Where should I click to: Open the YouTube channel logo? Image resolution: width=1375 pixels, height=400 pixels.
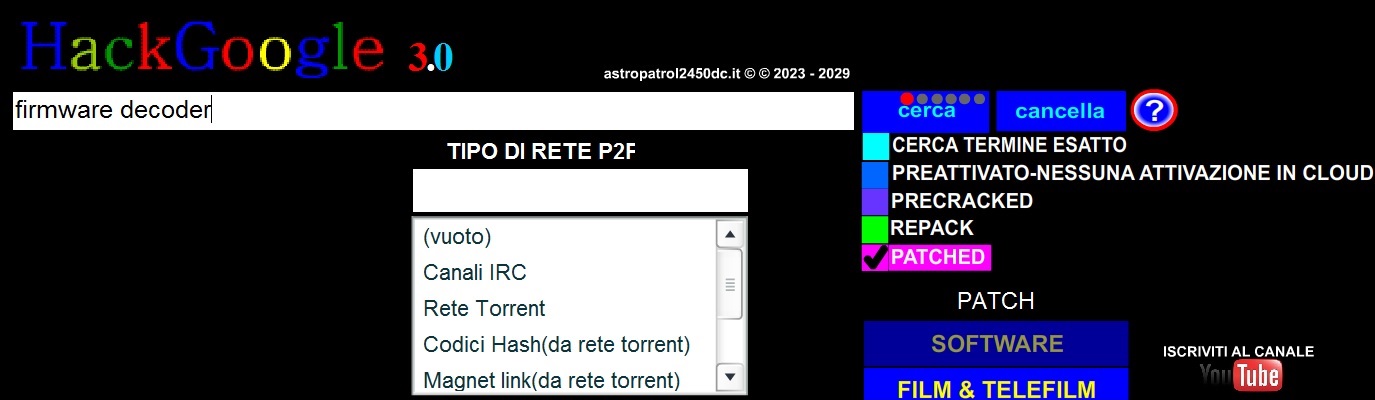point(1241,376)
